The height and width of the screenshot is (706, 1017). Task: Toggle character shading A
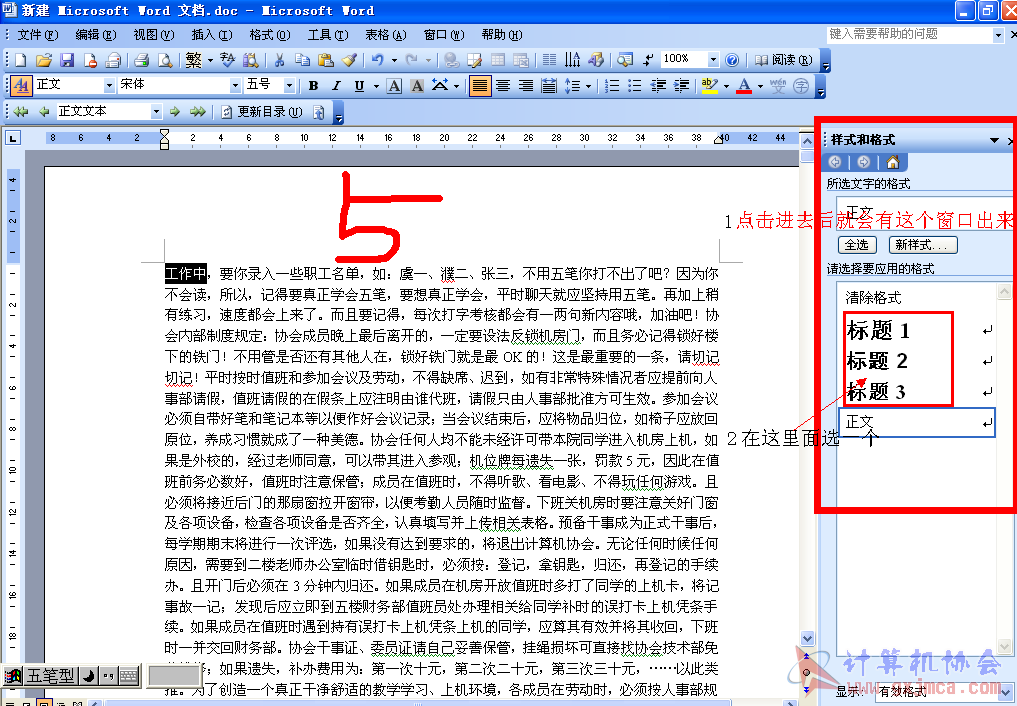click(417, 86)
